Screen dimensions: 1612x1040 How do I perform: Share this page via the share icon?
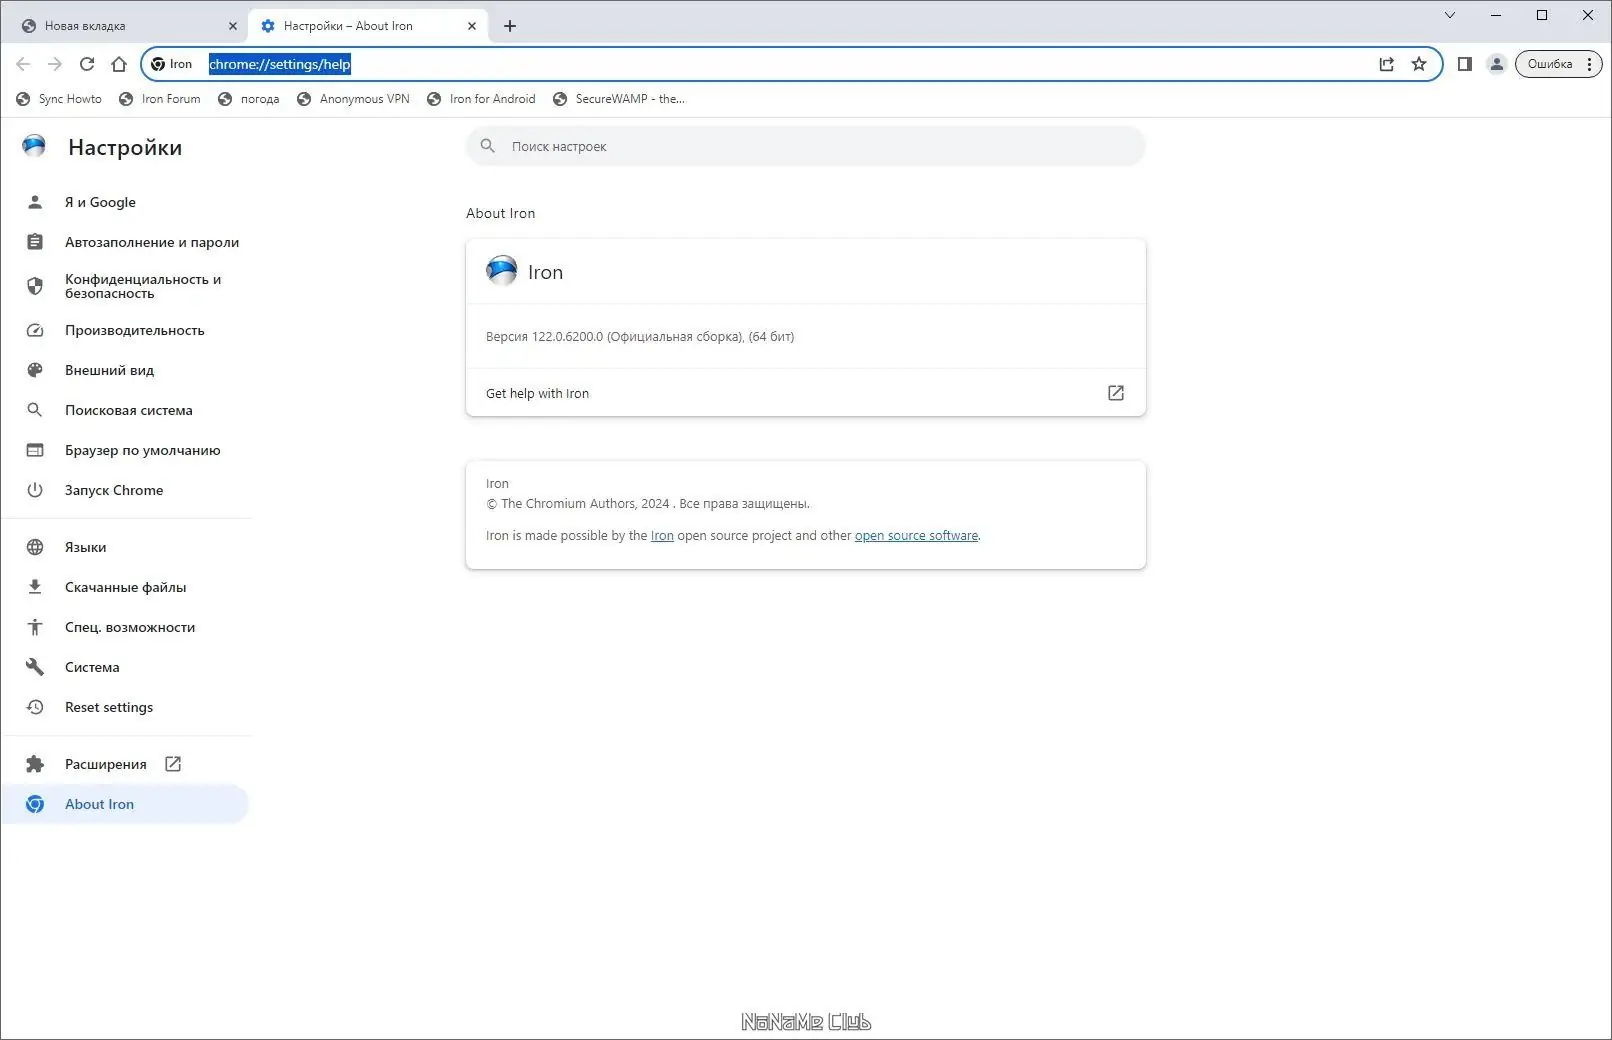coord(1387,64)
